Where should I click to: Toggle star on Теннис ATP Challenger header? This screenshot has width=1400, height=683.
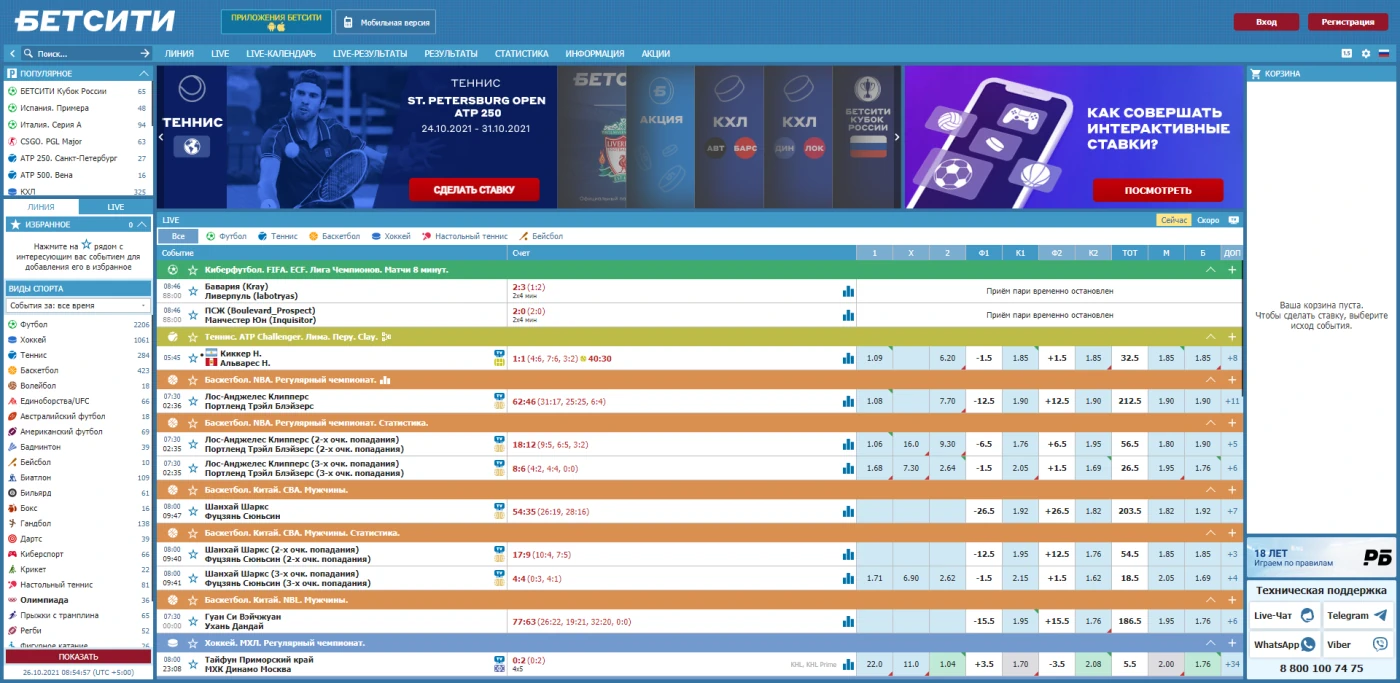click(x=193, y=337)
